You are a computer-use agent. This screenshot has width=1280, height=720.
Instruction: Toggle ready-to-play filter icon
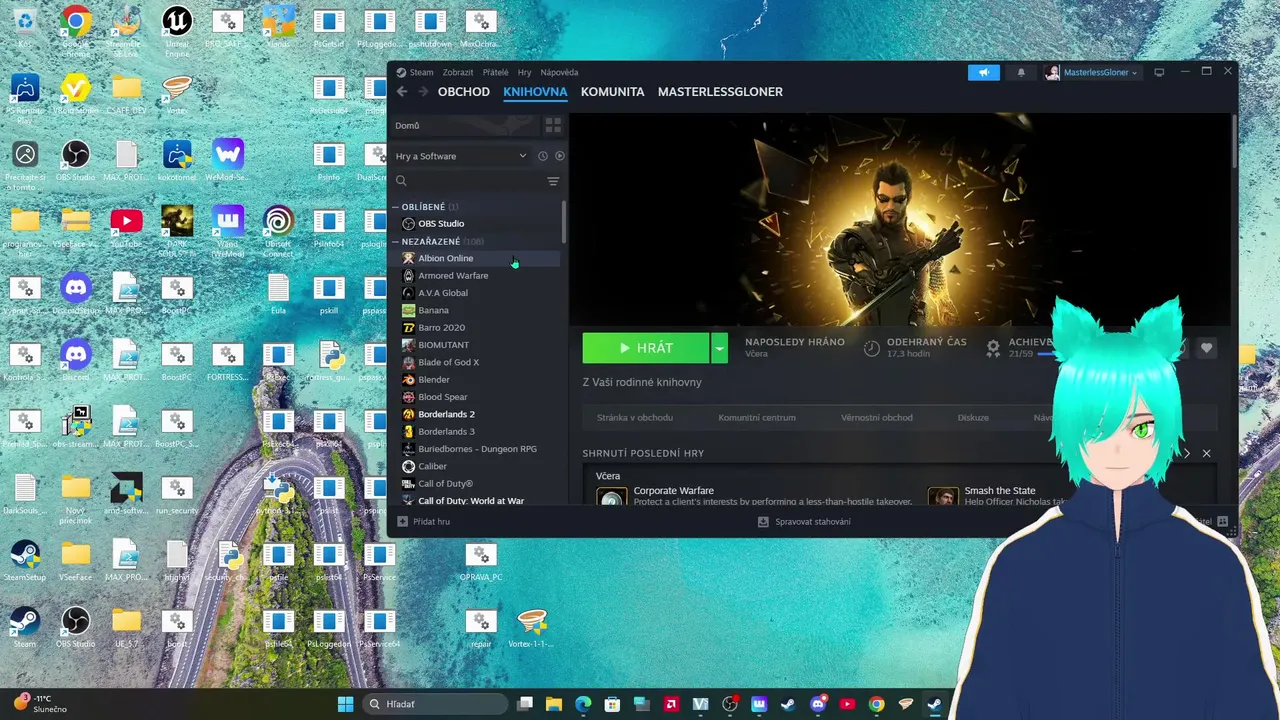[560, 156]
